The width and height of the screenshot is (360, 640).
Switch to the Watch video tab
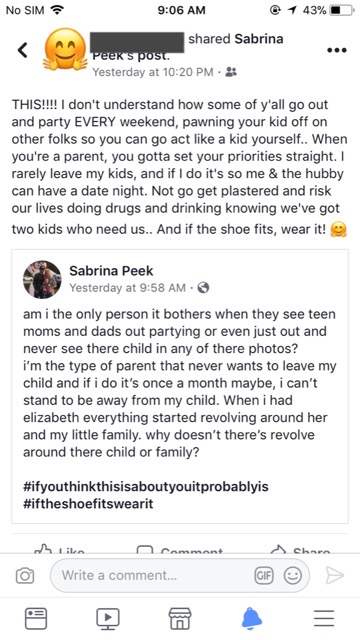point(108,618)
